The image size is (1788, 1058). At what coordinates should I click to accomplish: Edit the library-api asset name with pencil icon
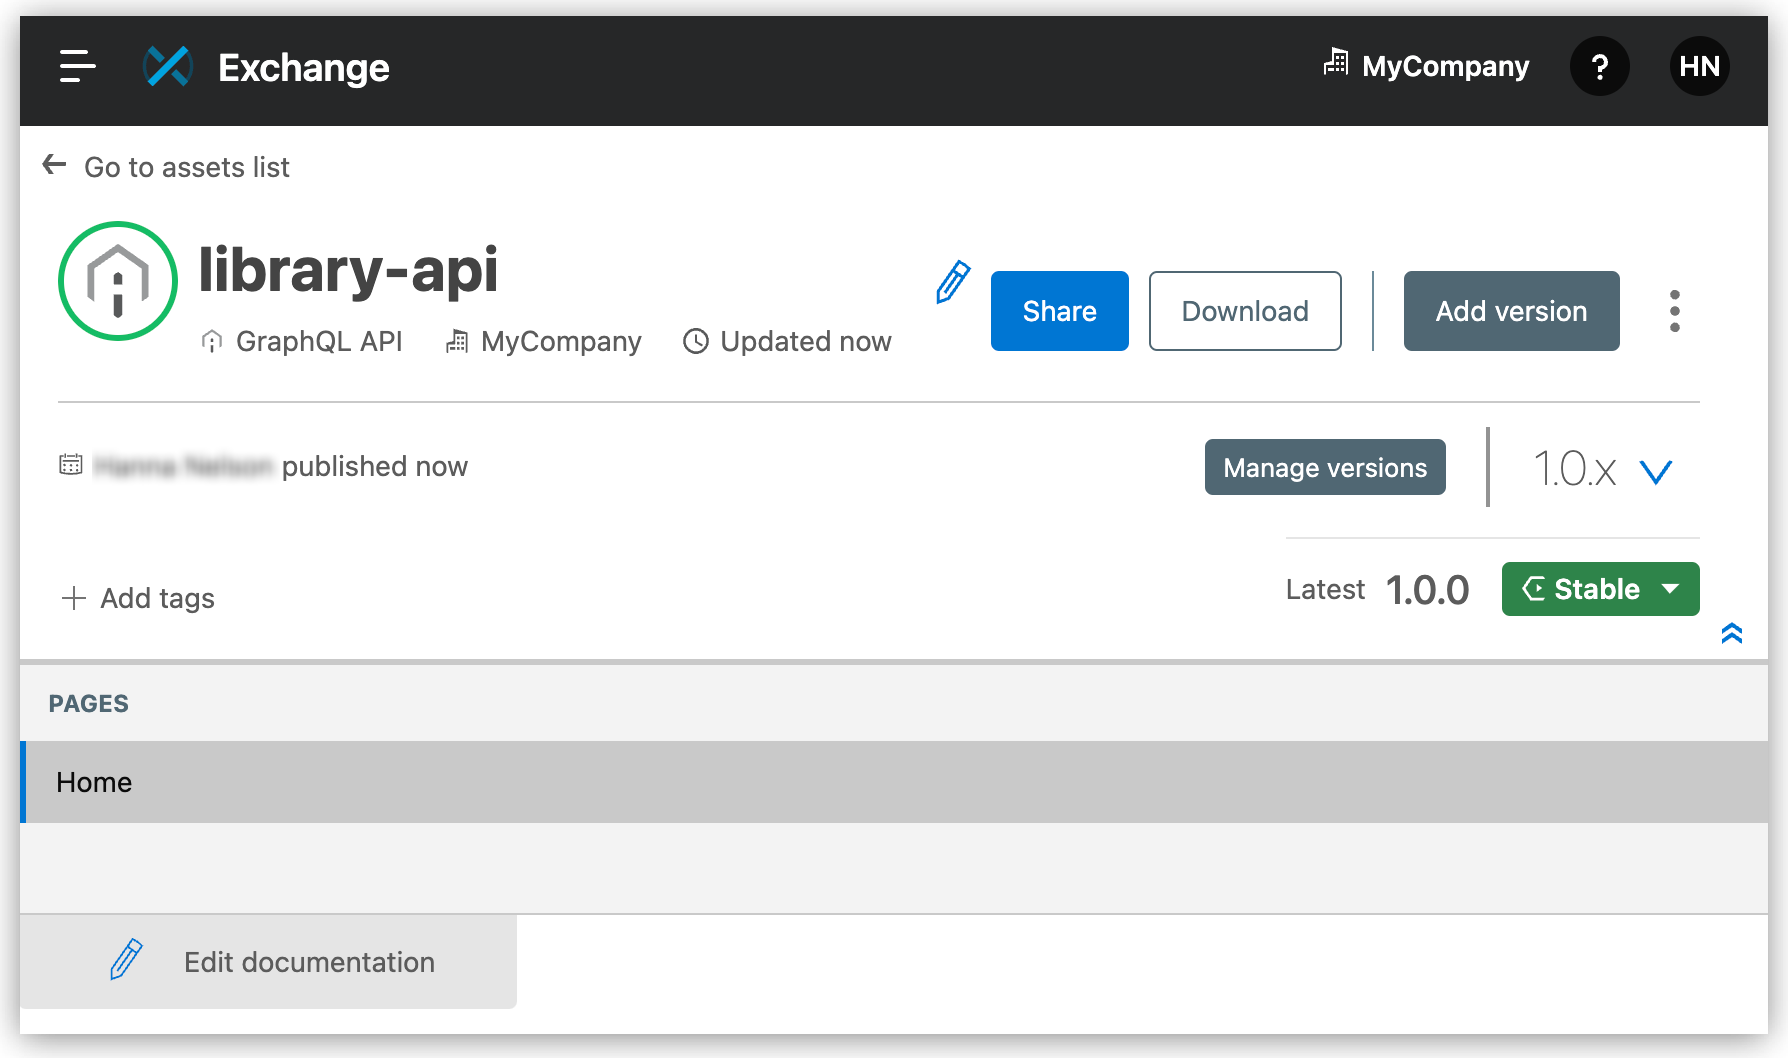point(951,285)
